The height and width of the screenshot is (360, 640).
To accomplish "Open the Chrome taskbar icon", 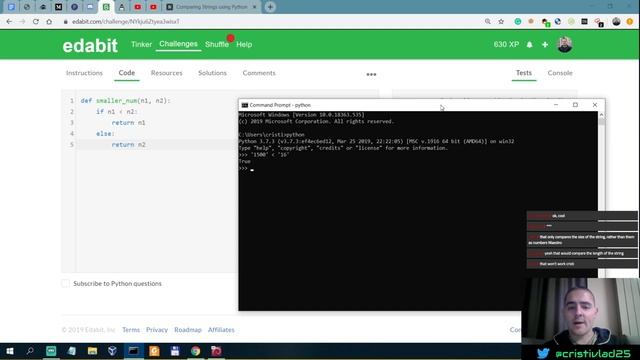I will pos(196,351).
